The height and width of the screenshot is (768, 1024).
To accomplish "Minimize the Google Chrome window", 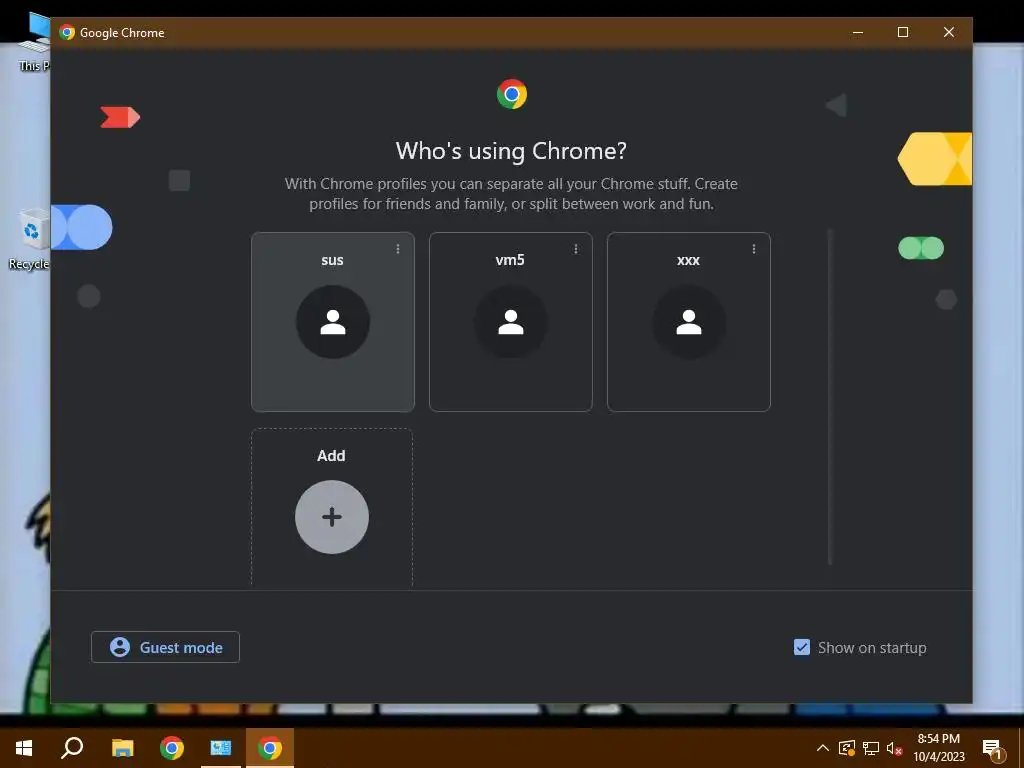I will click(x=858, y=32).
